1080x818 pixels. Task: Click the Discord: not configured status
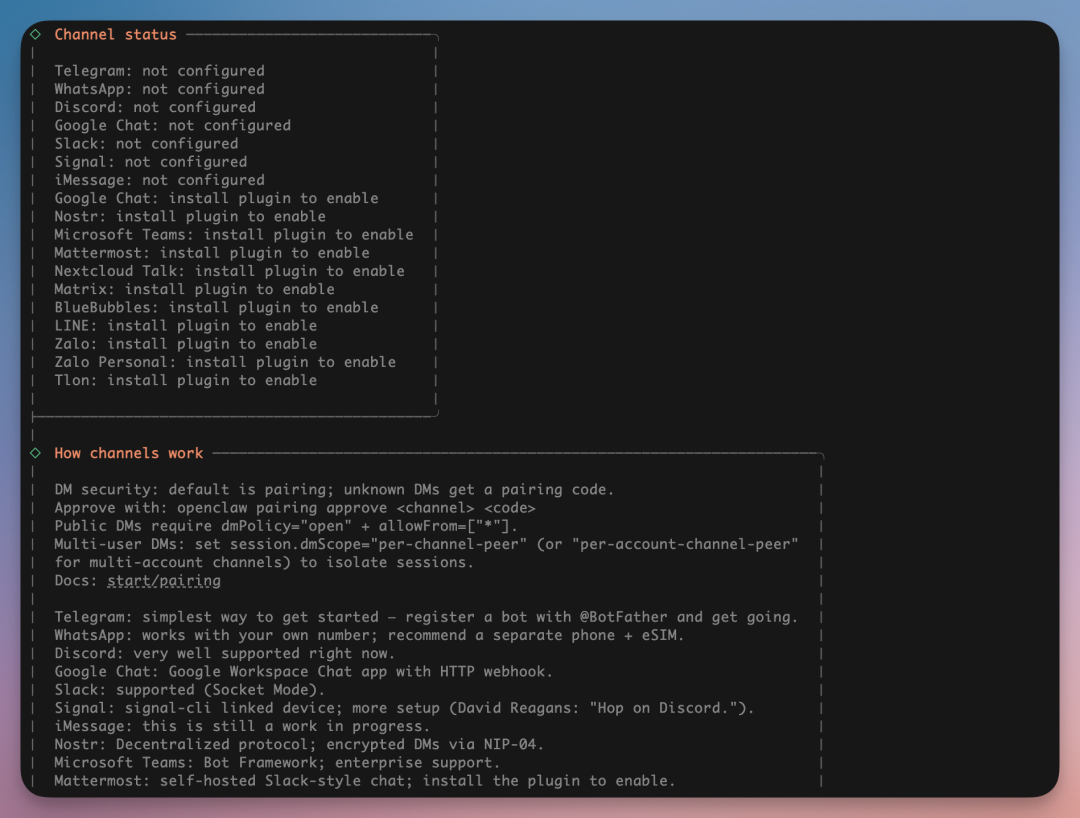pyautogui.click(x=155, y=107)
